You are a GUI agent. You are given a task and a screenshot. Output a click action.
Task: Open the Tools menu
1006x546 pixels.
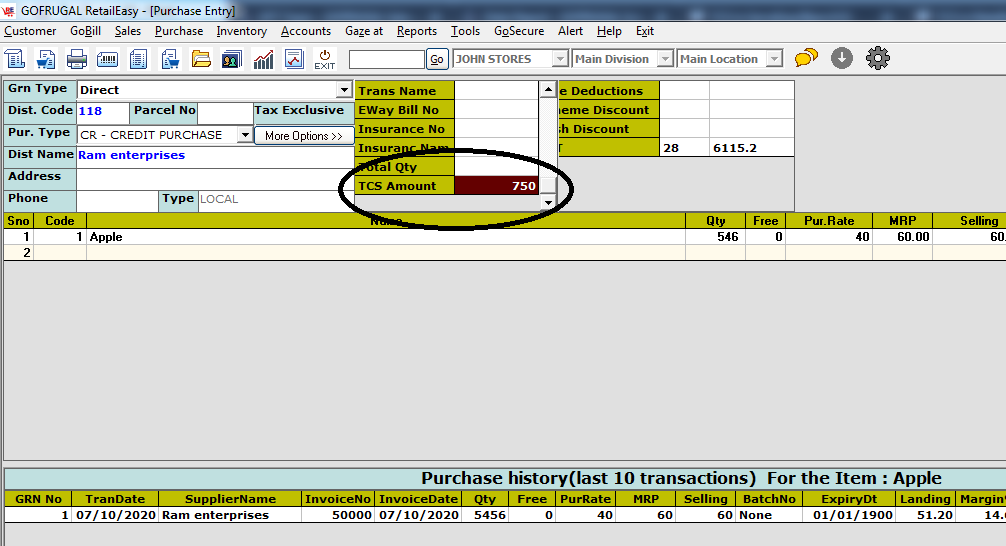click(465, 31)
